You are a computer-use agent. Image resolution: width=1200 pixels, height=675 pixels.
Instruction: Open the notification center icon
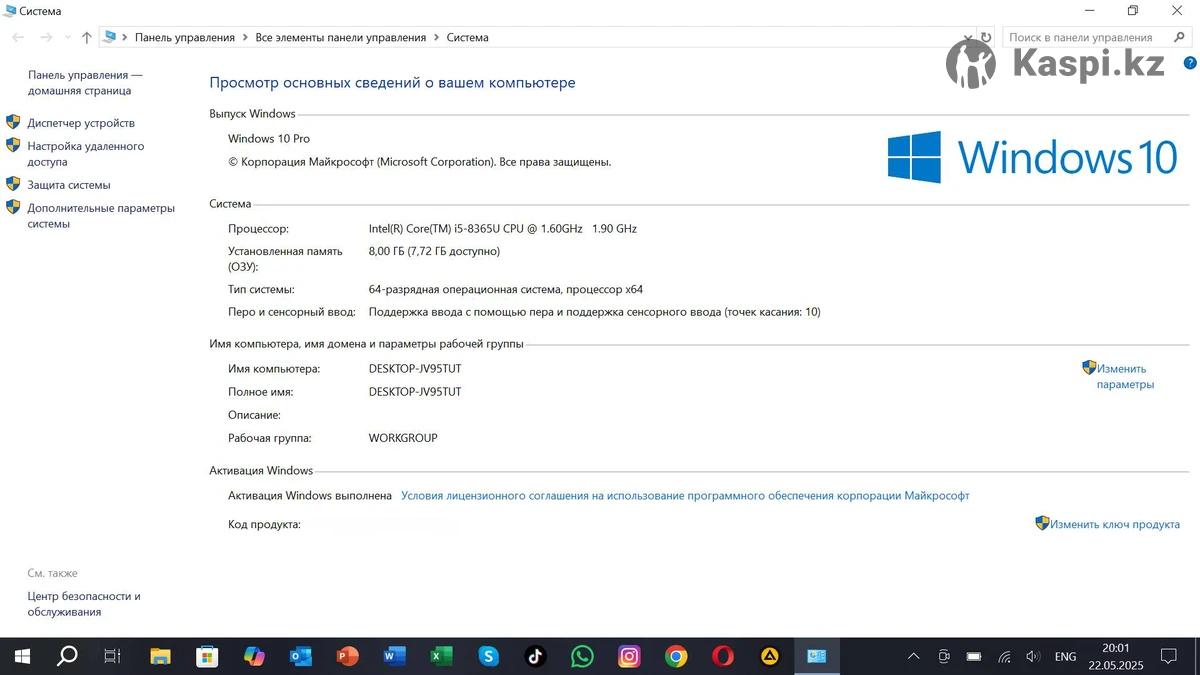pos(1168,657)
